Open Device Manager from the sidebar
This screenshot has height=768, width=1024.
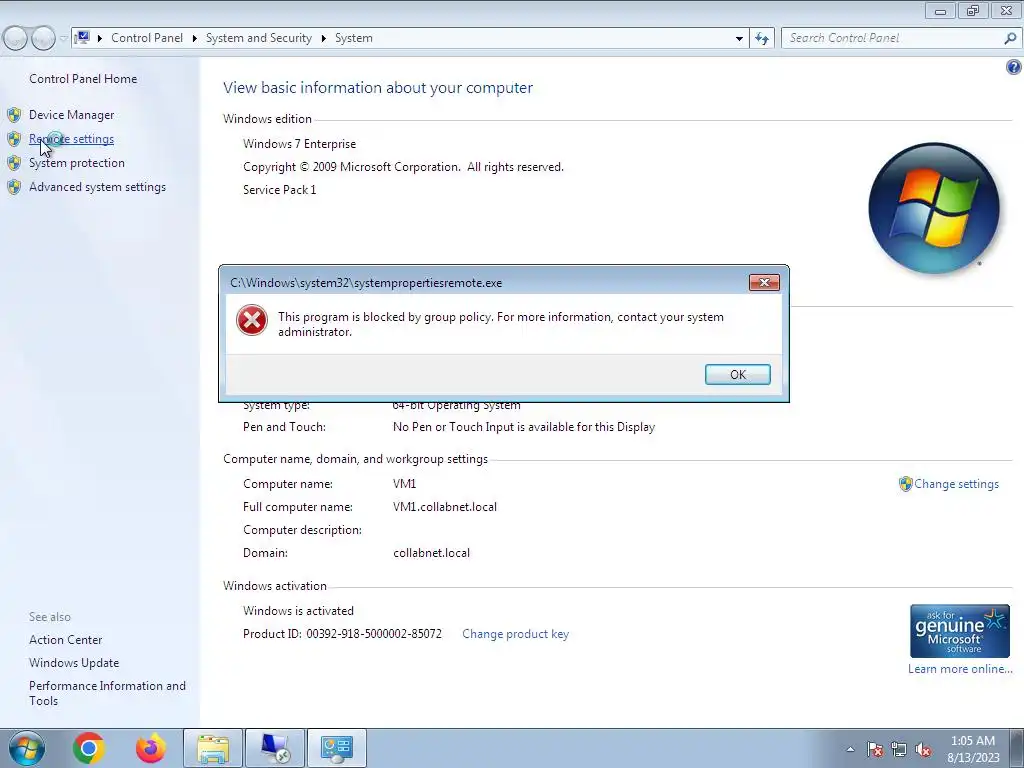[x=71, y=115]
